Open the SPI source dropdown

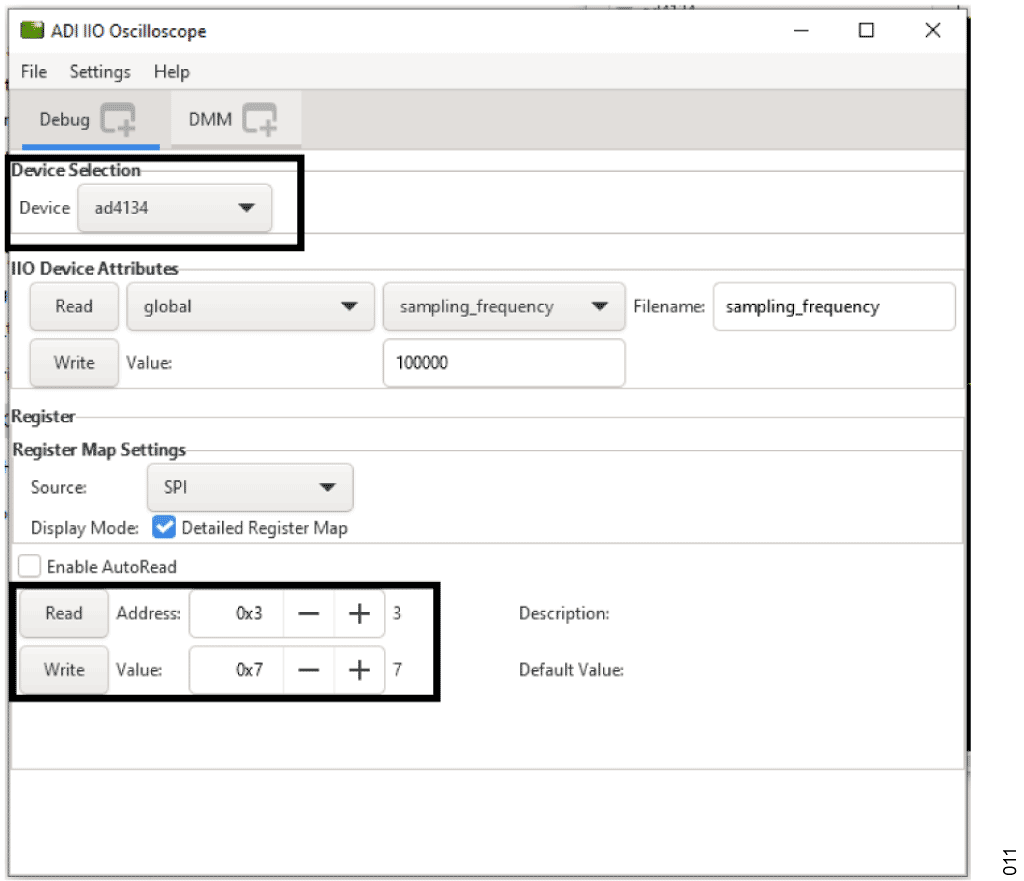(x=249, y=488)
